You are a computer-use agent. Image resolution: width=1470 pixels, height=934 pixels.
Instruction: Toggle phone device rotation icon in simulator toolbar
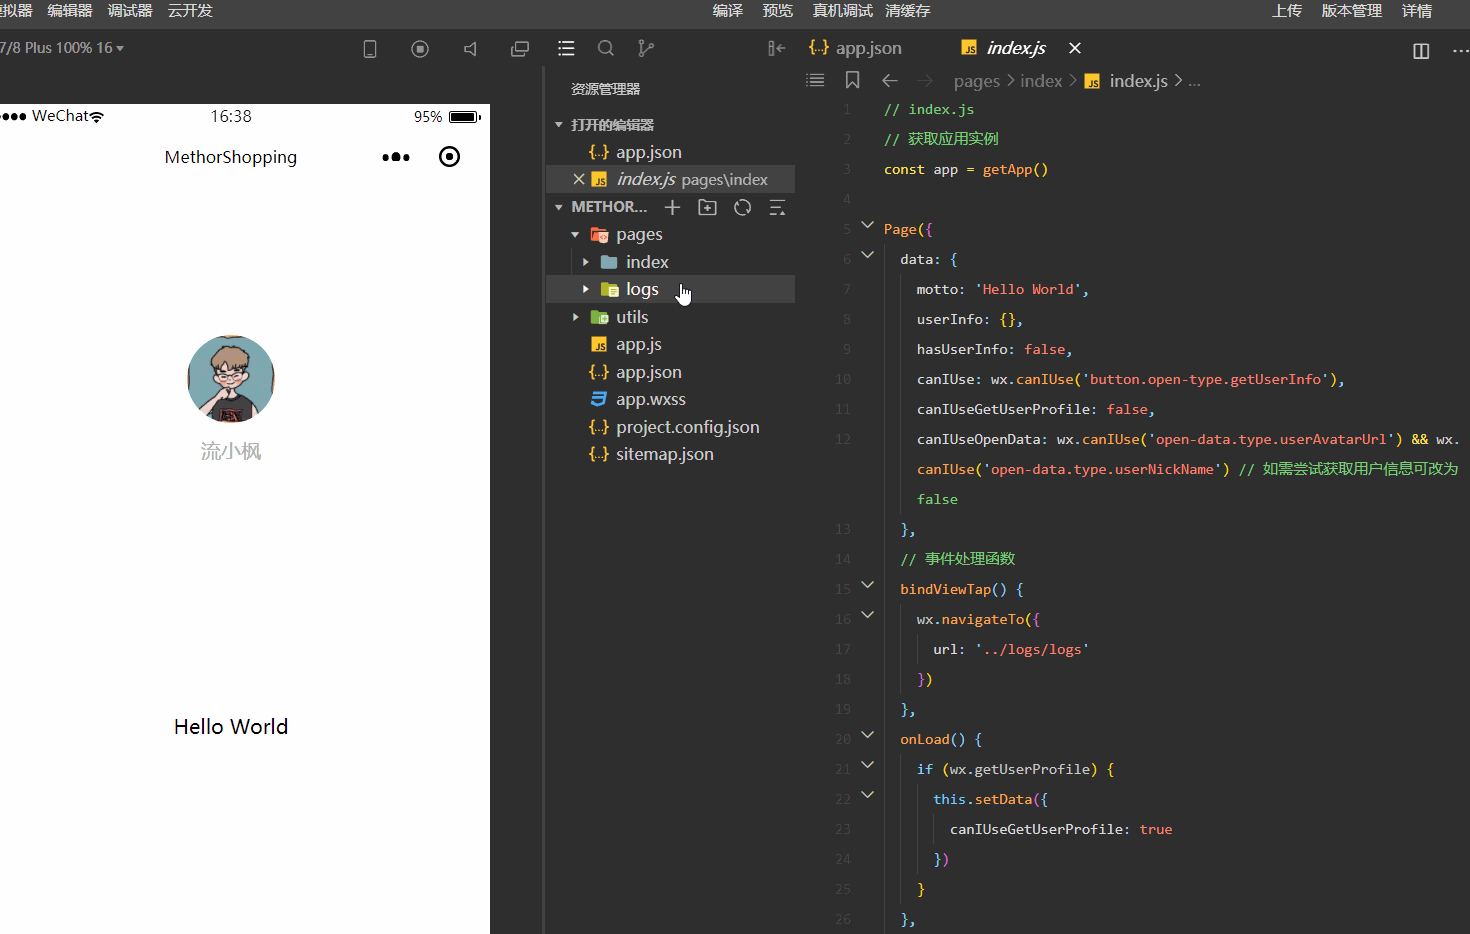tap(370, 49)
